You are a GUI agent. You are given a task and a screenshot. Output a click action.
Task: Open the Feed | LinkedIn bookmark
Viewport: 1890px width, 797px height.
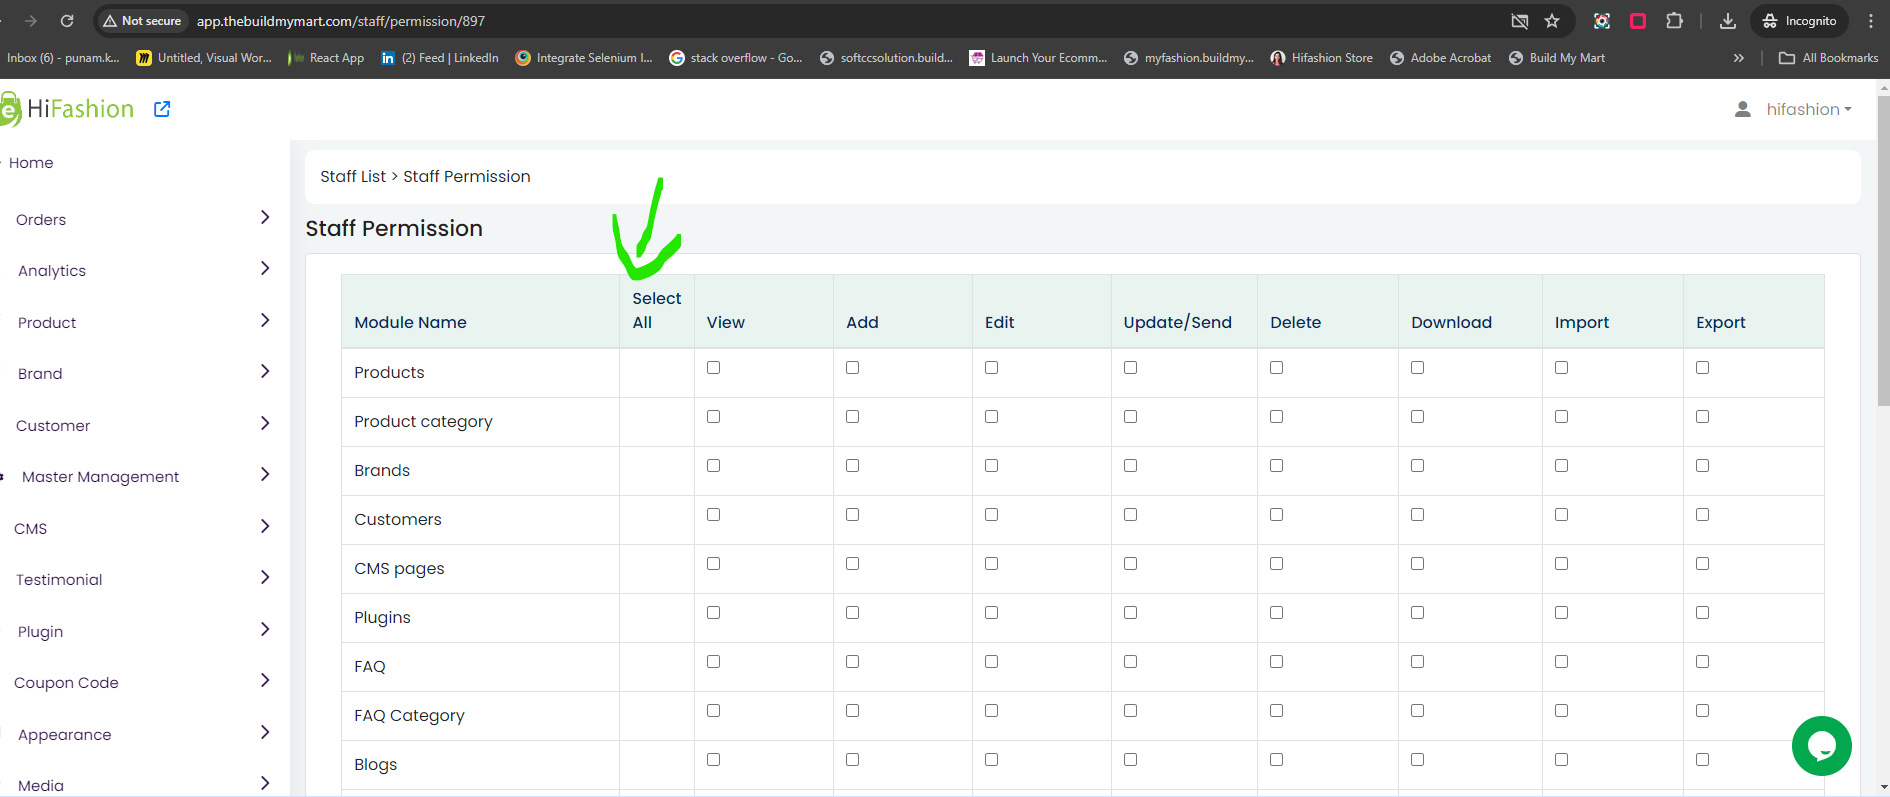pyautogui.click(x=440, y=58)
